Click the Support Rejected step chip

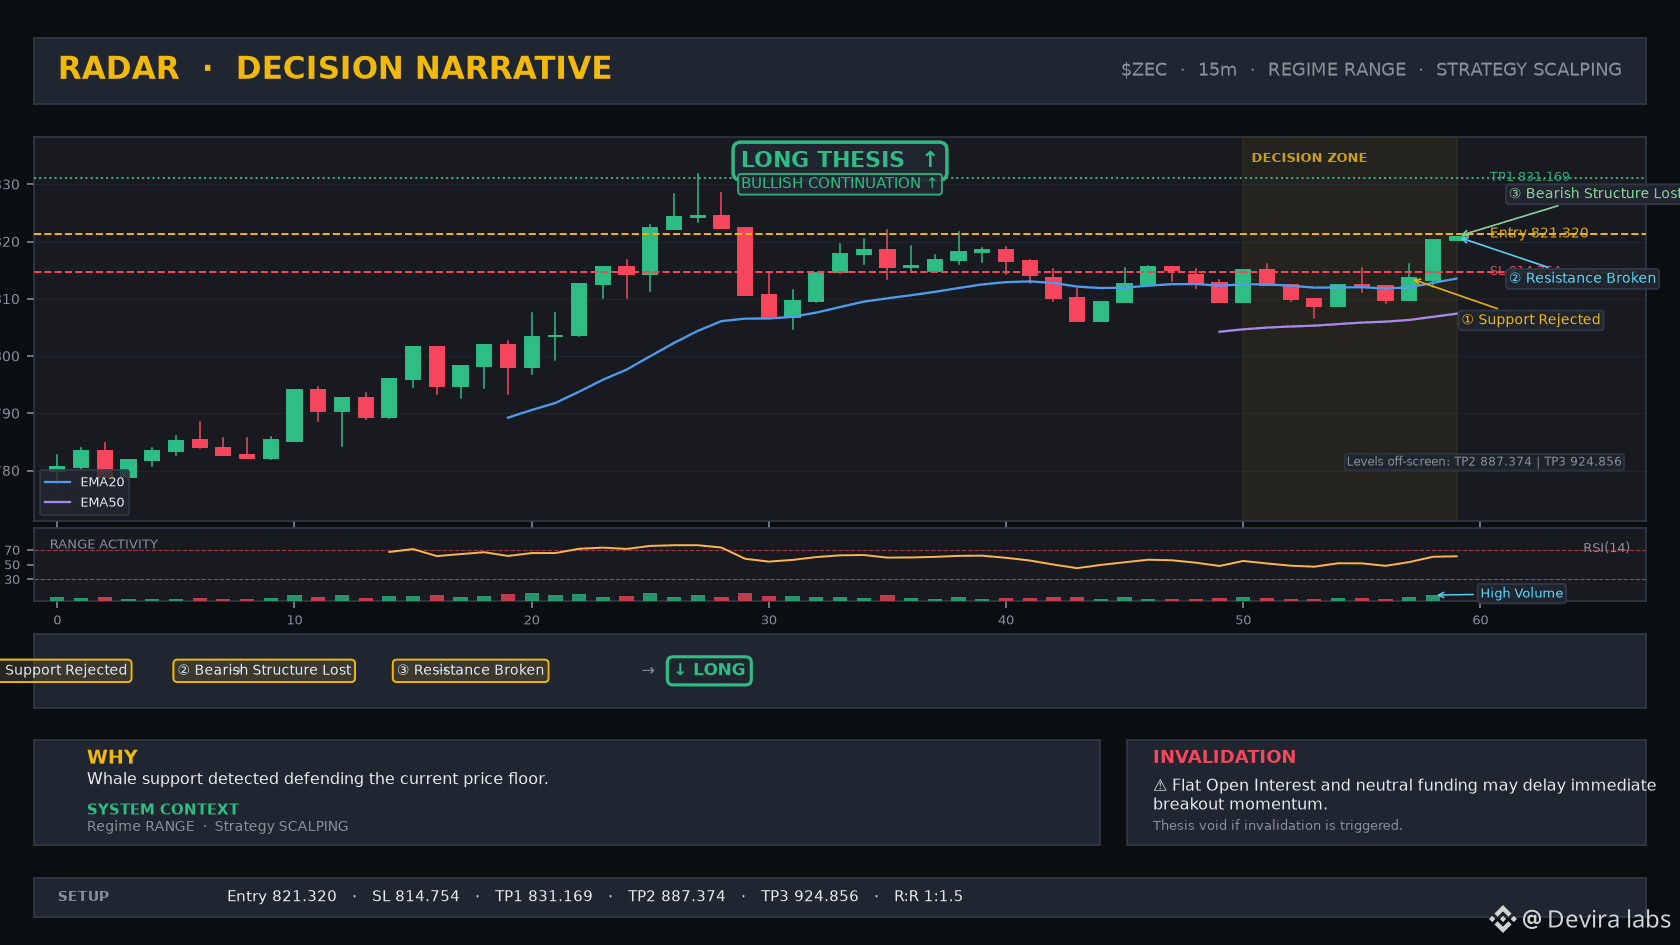(65, 670)
